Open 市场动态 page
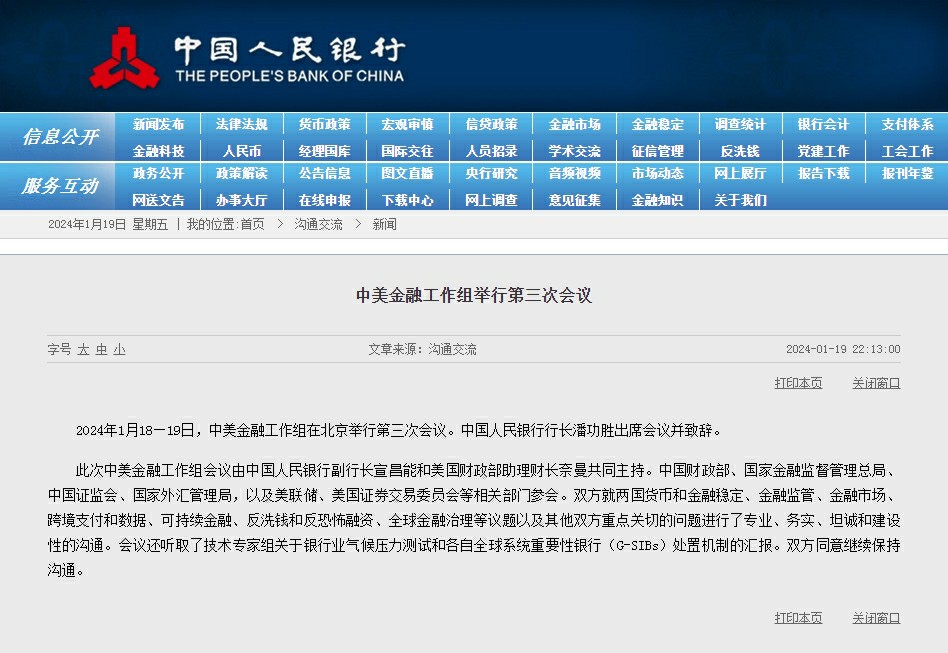The image size is (948, 653). pos(658,174)
